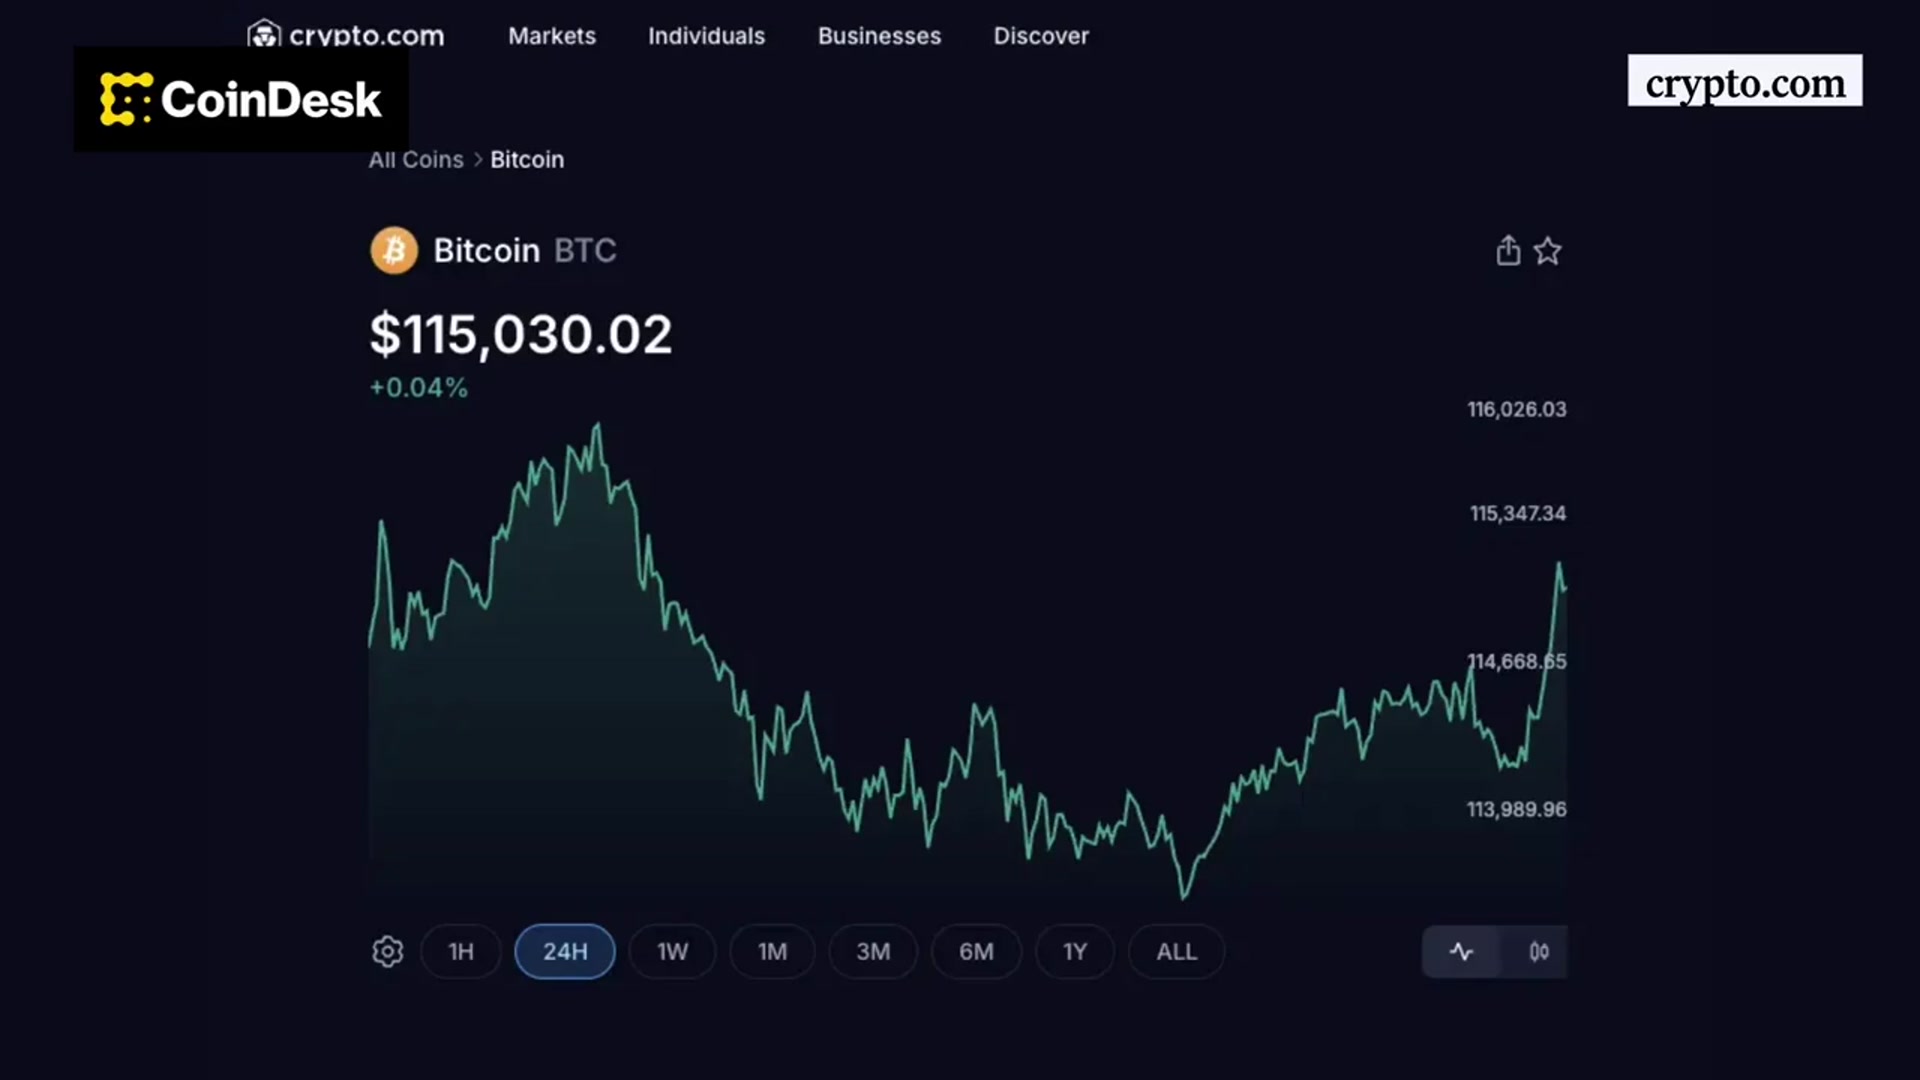Select the 1H time range

click(x=461, y=951)
